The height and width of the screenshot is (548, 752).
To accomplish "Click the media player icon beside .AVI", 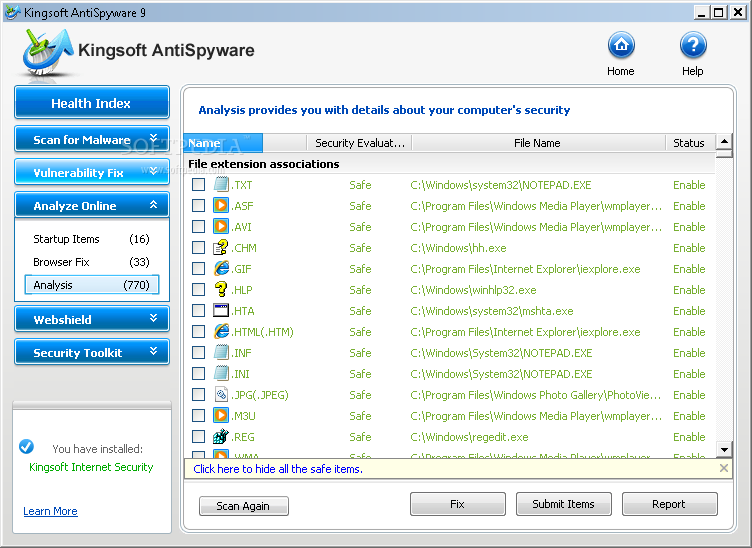I will tap(221, 226).
